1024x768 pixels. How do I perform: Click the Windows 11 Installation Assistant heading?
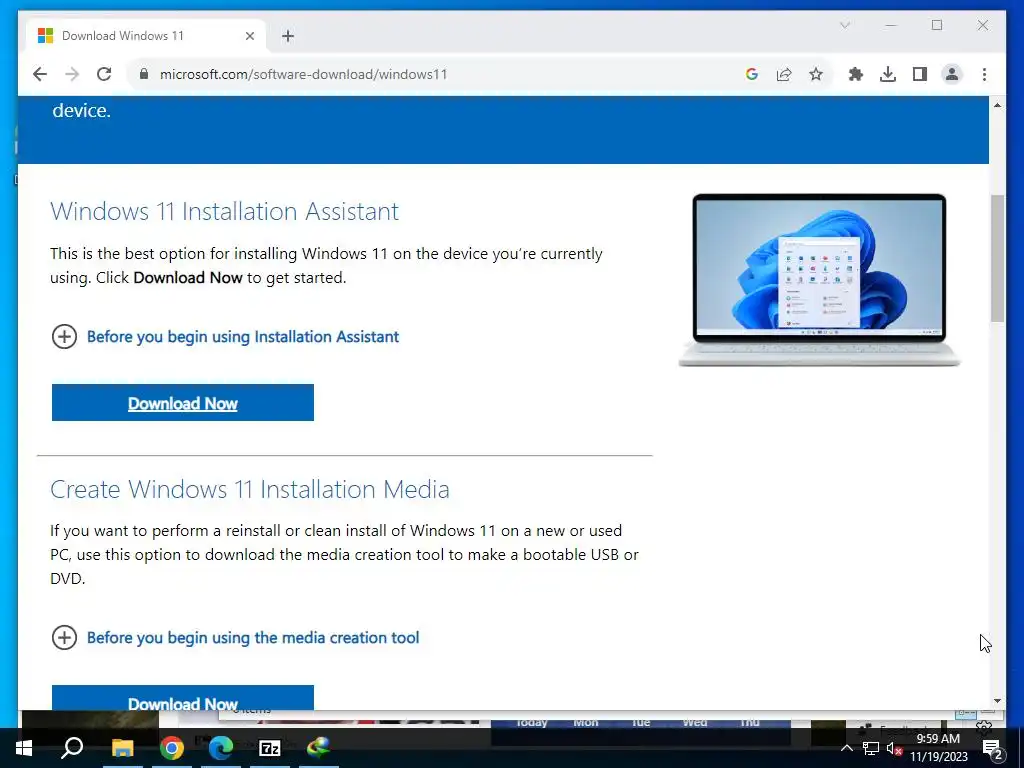tap(224, 212)
